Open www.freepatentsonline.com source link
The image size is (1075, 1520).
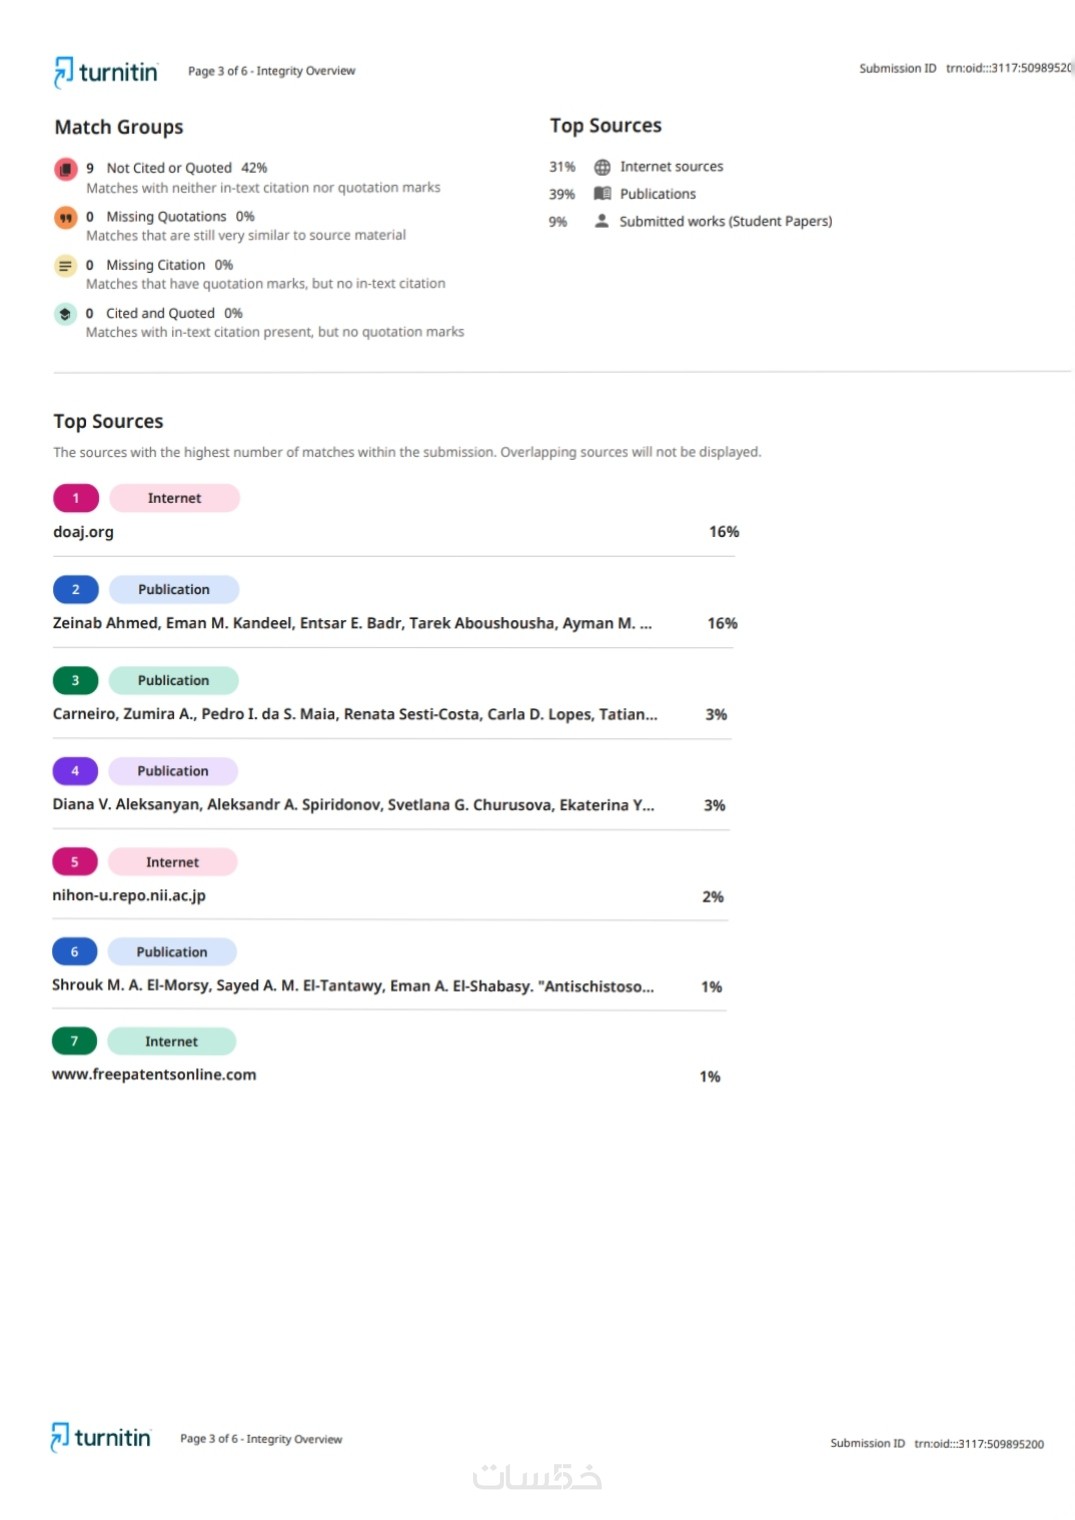click(x=154, y=1075)
